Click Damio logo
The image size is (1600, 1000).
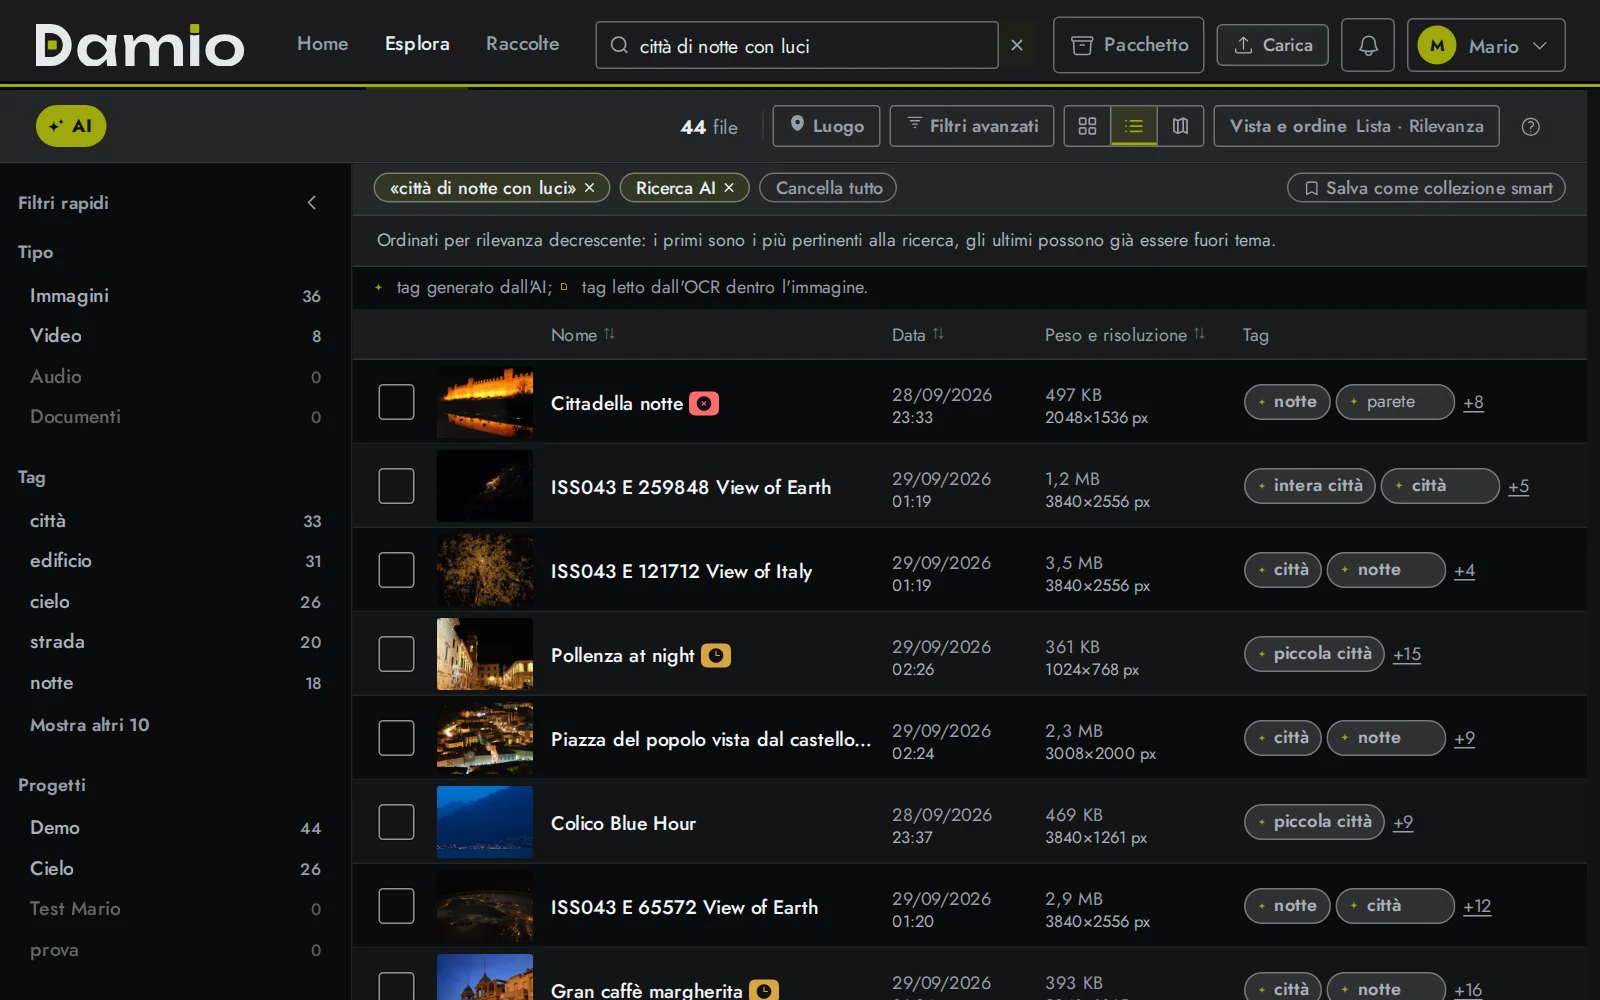(x=139, y=45)
